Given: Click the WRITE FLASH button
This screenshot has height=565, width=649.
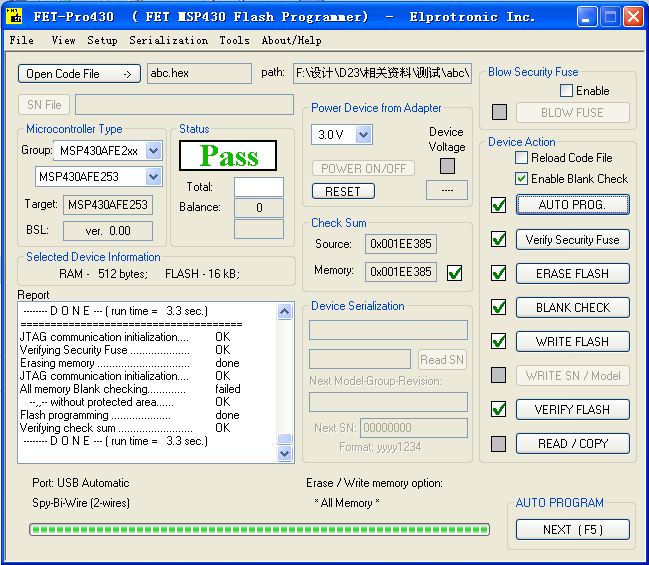Looking at the screenshot, I should 573,341.
